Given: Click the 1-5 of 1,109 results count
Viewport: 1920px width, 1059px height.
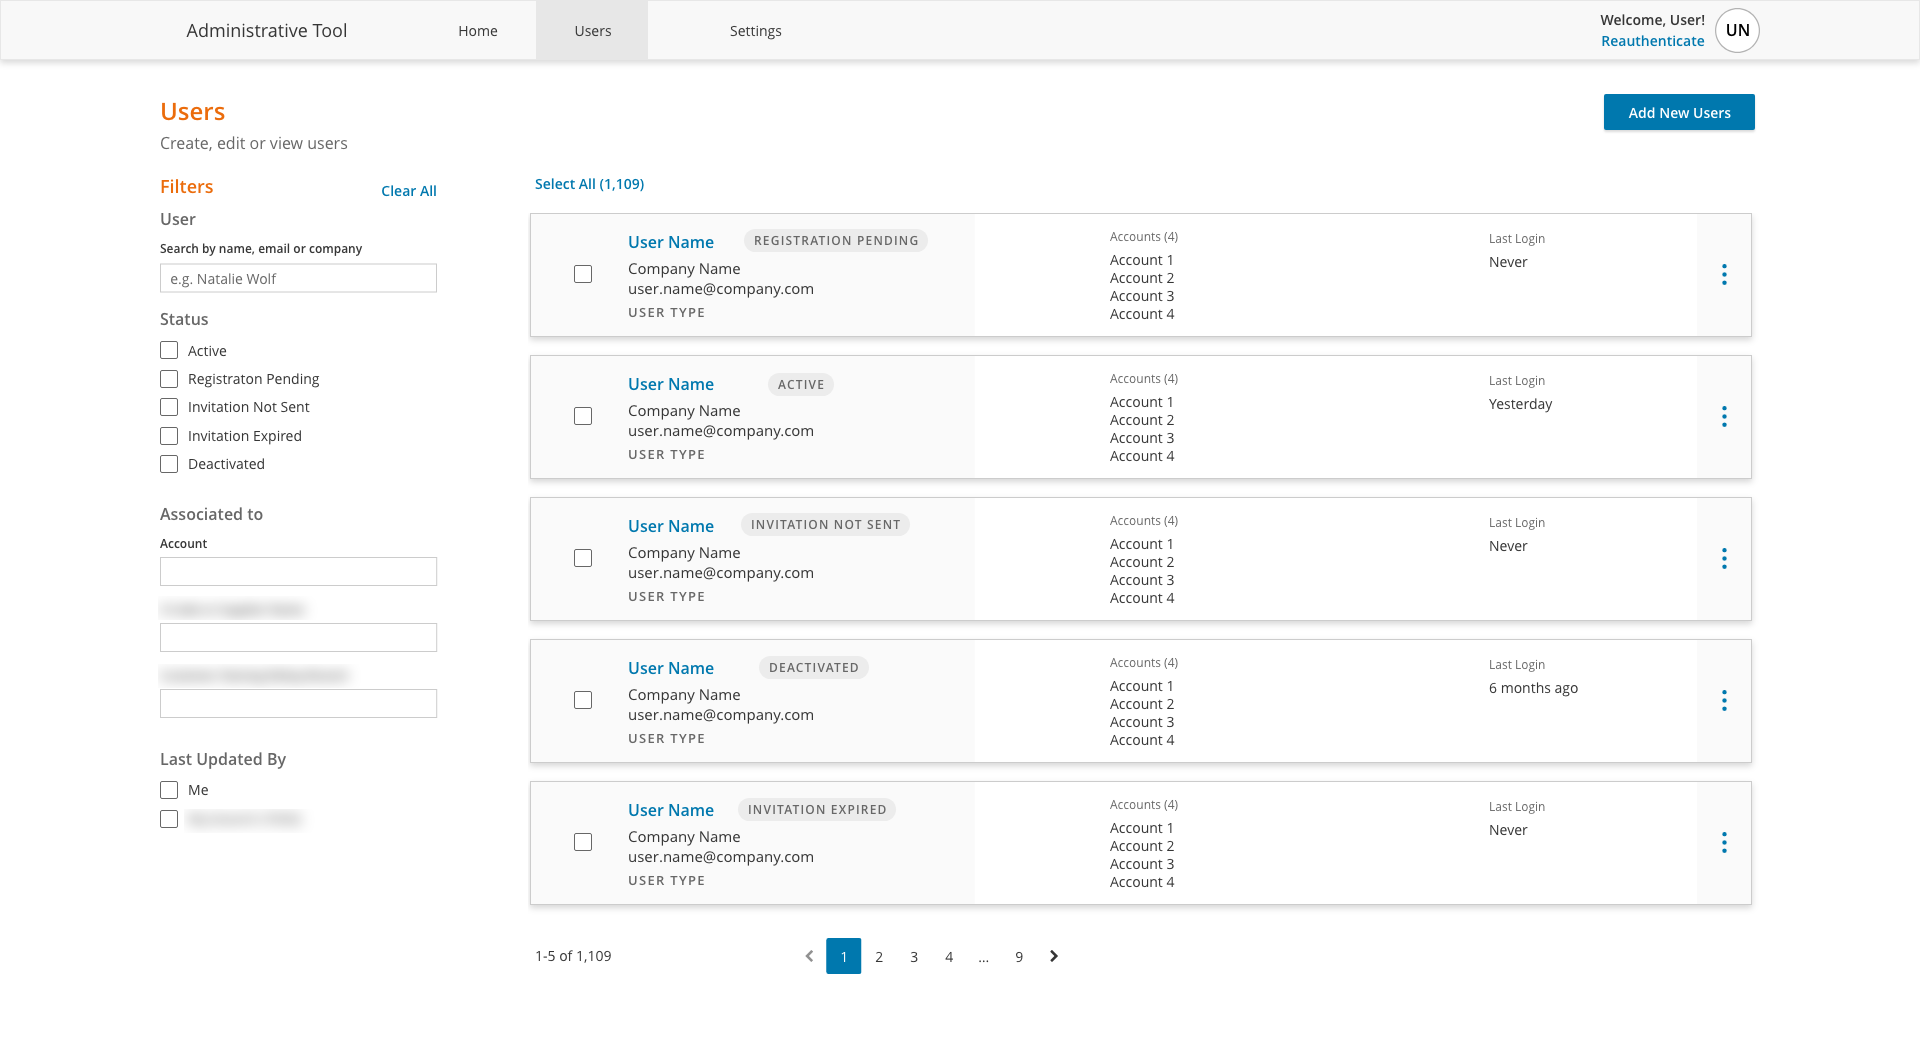Looking at the screenshot, I should click(573, 956).
